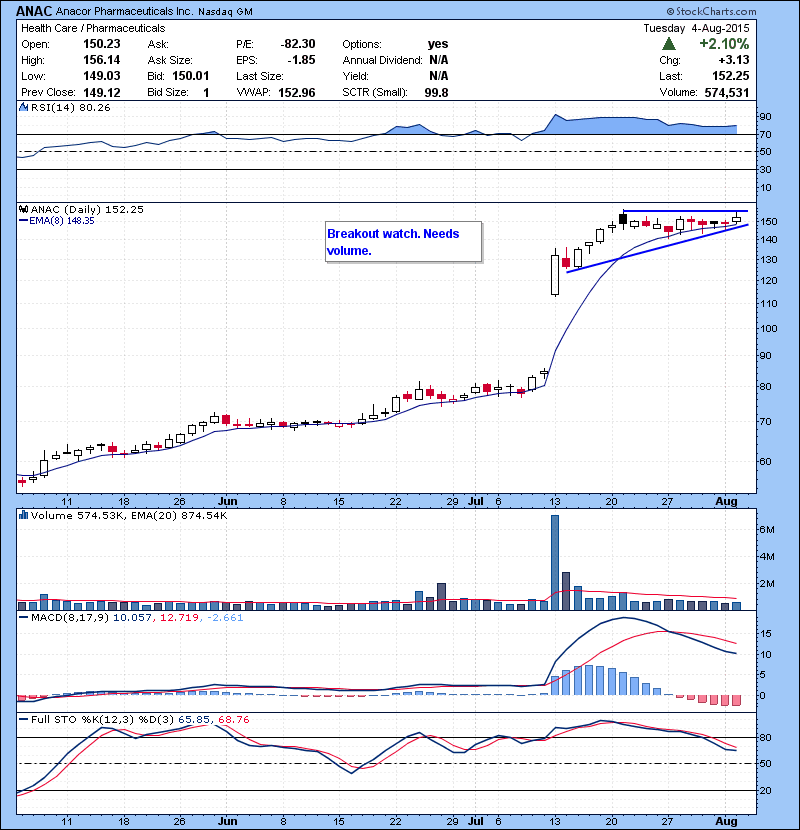Click the MACD histogram value -2.661
The image size is (800, 830).
click(x=225, y=617)
